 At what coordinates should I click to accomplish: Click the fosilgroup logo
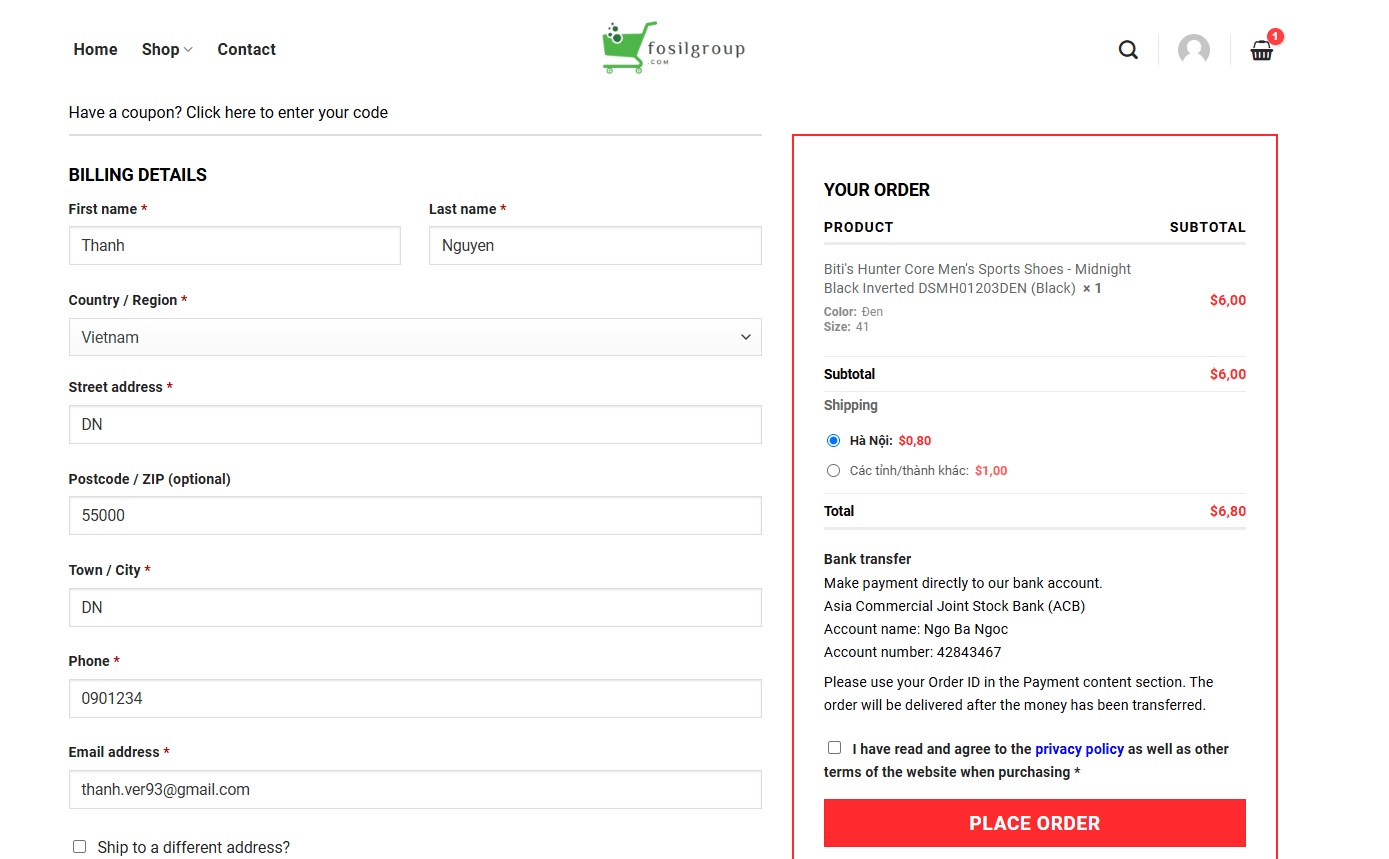[x=673, y=48]
